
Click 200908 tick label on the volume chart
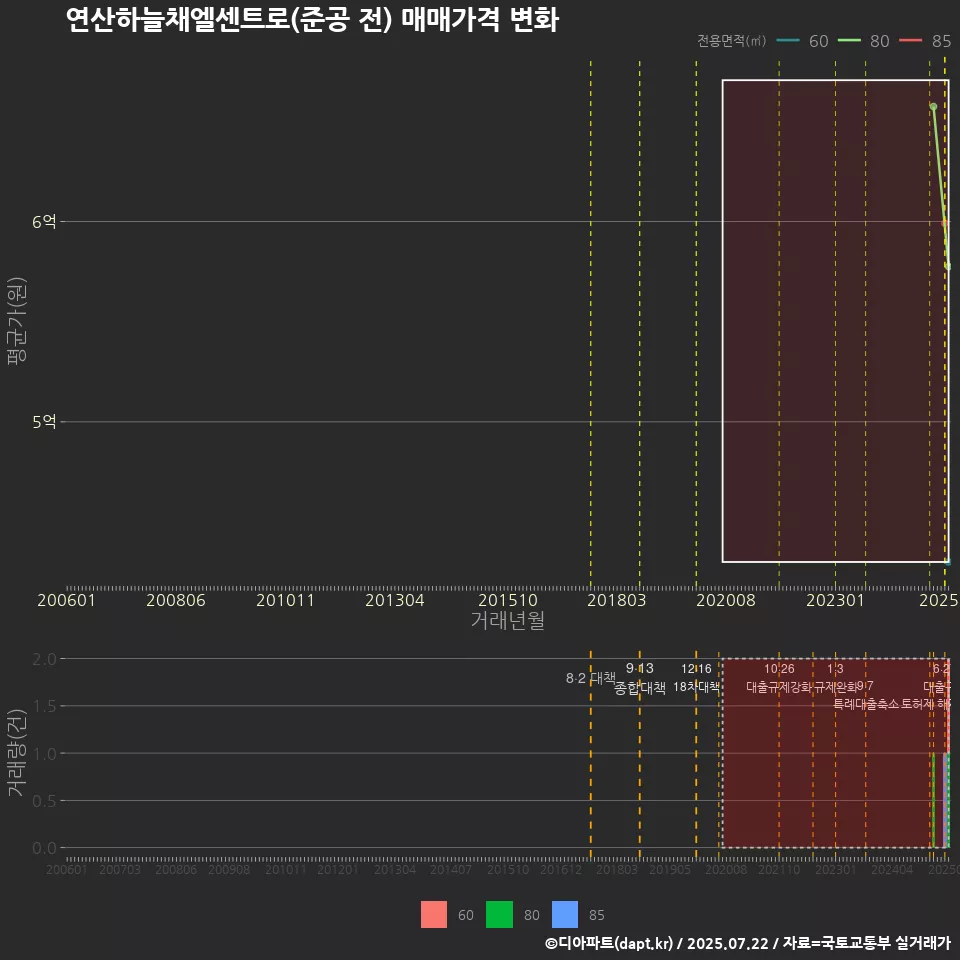tap(229, 869)
